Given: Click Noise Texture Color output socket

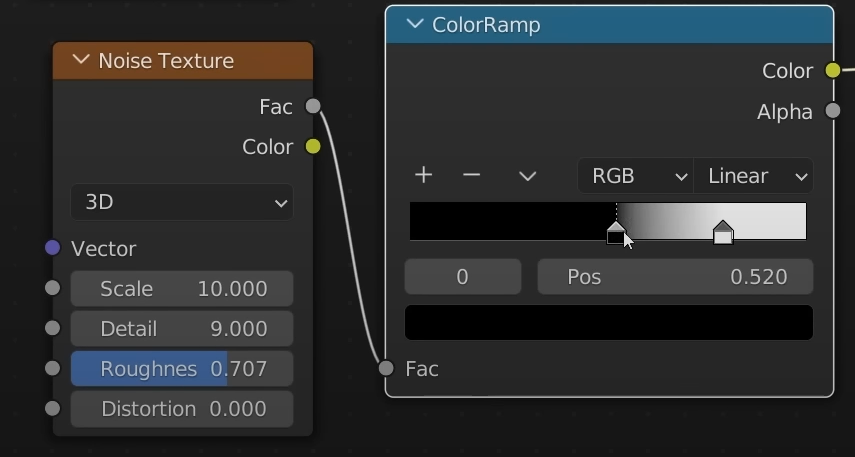Looking at the screenshot, I should click(313, 147).
